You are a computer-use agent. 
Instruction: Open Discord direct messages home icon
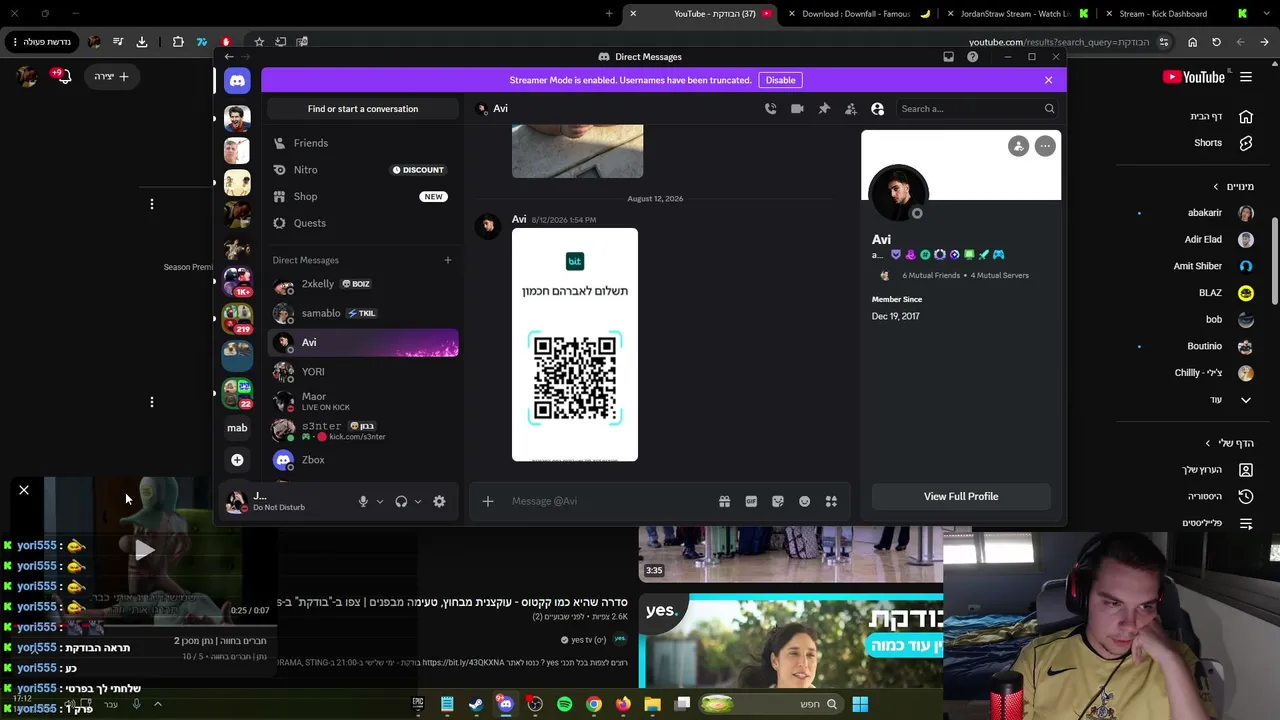click(x=237, y=81)
